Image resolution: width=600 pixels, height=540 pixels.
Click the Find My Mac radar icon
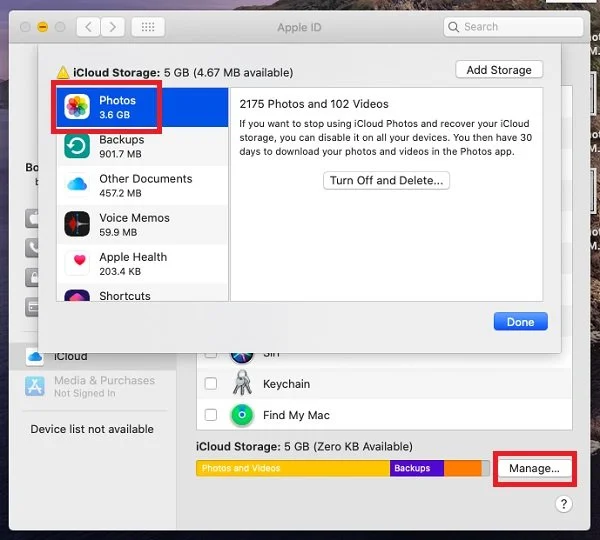[x=242, y=415]
